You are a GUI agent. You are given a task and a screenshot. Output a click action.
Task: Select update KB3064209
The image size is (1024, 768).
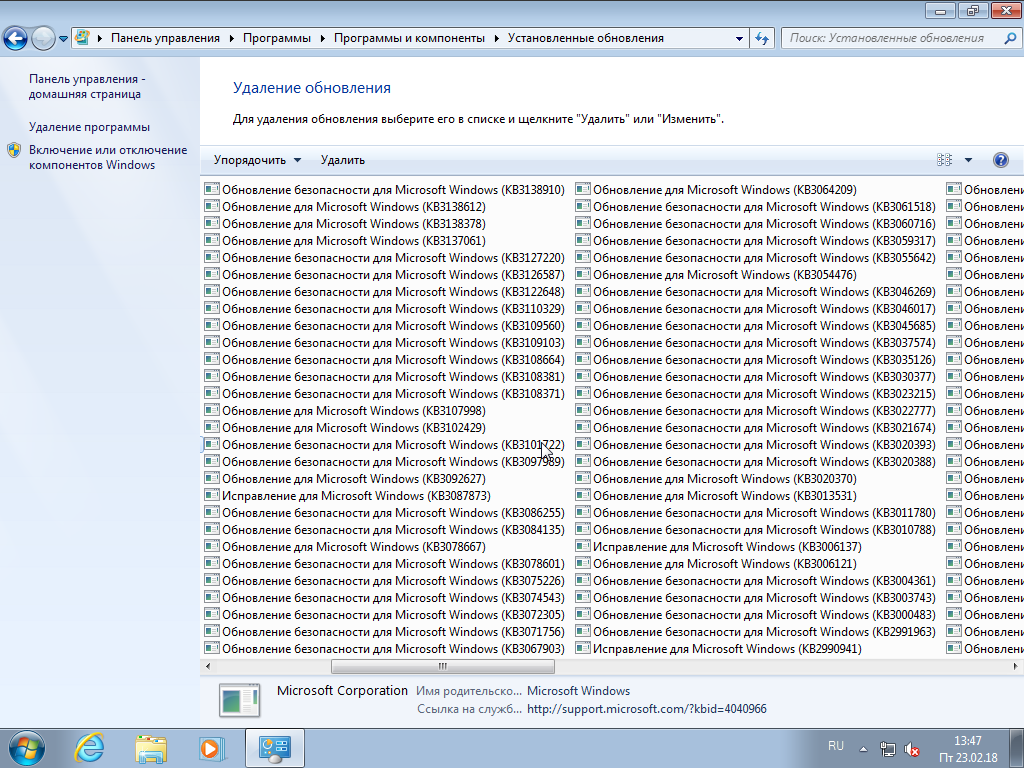click(716, 189)
